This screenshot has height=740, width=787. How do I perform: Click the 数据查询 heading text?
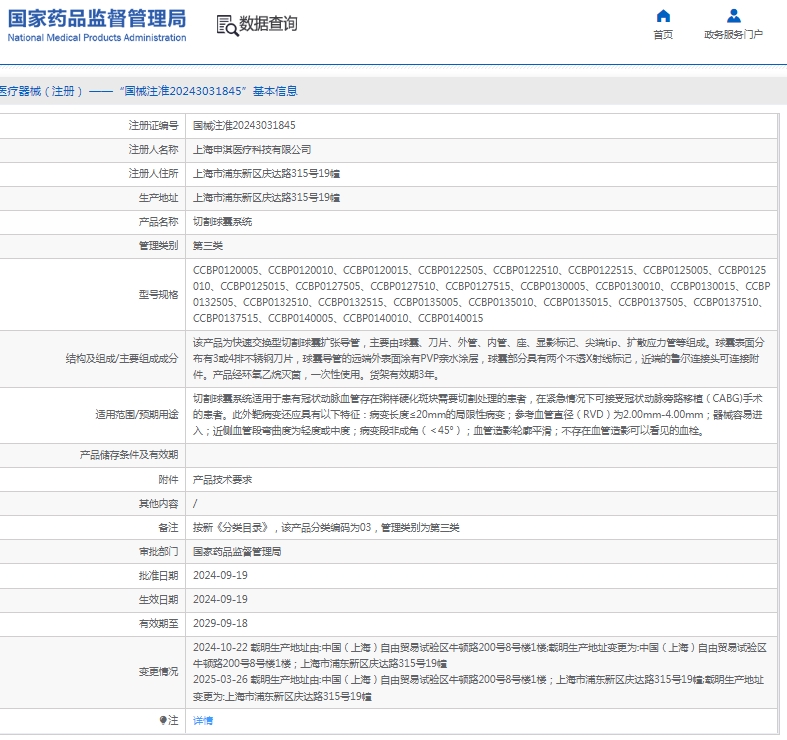coord(268,24)
